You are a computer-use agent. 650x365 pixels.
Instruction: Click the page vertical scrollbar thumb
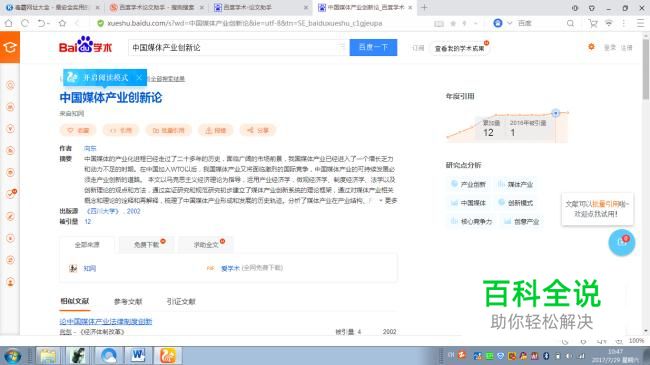click(645, 68)
